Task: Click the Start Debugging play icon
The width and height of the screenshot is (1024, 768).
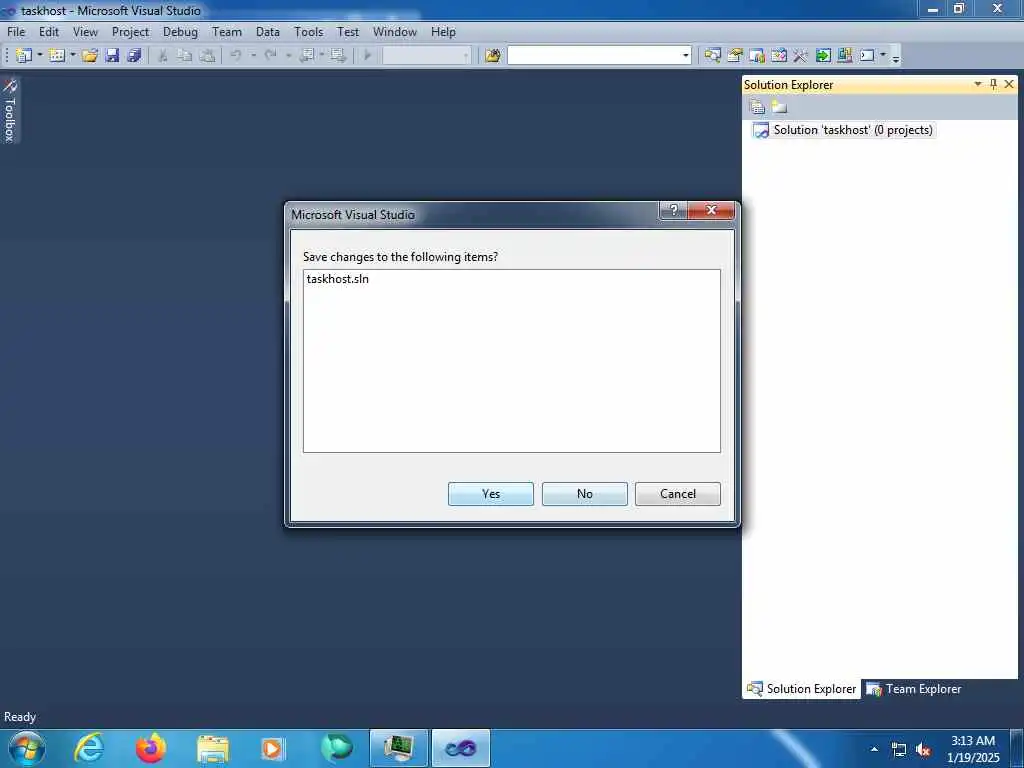Action: click(368, 56)
